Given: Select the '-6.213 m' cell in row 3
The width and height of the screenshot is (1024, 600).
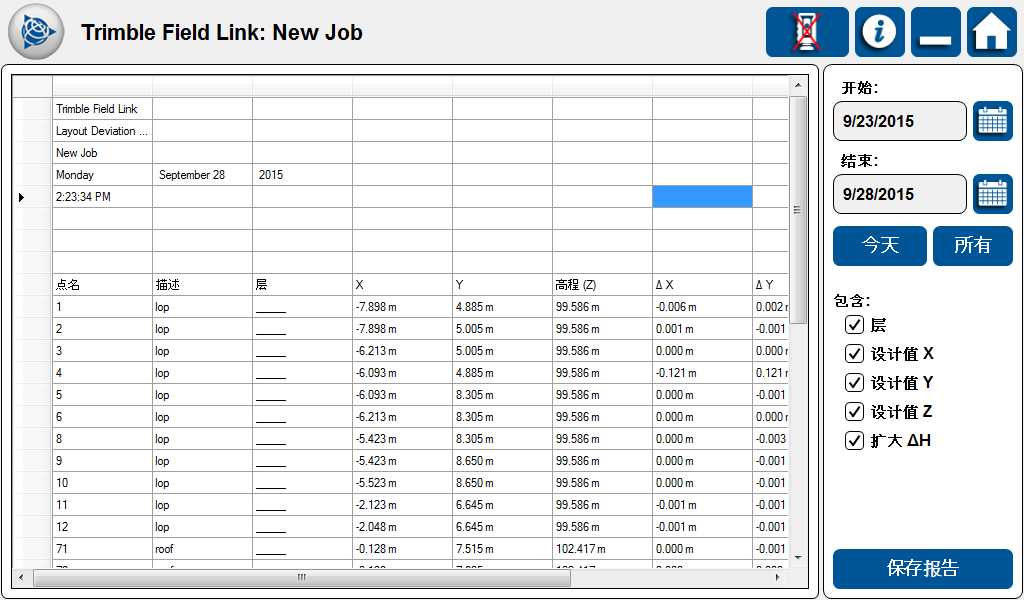Looking at the screenshot, I should [402, 351].
